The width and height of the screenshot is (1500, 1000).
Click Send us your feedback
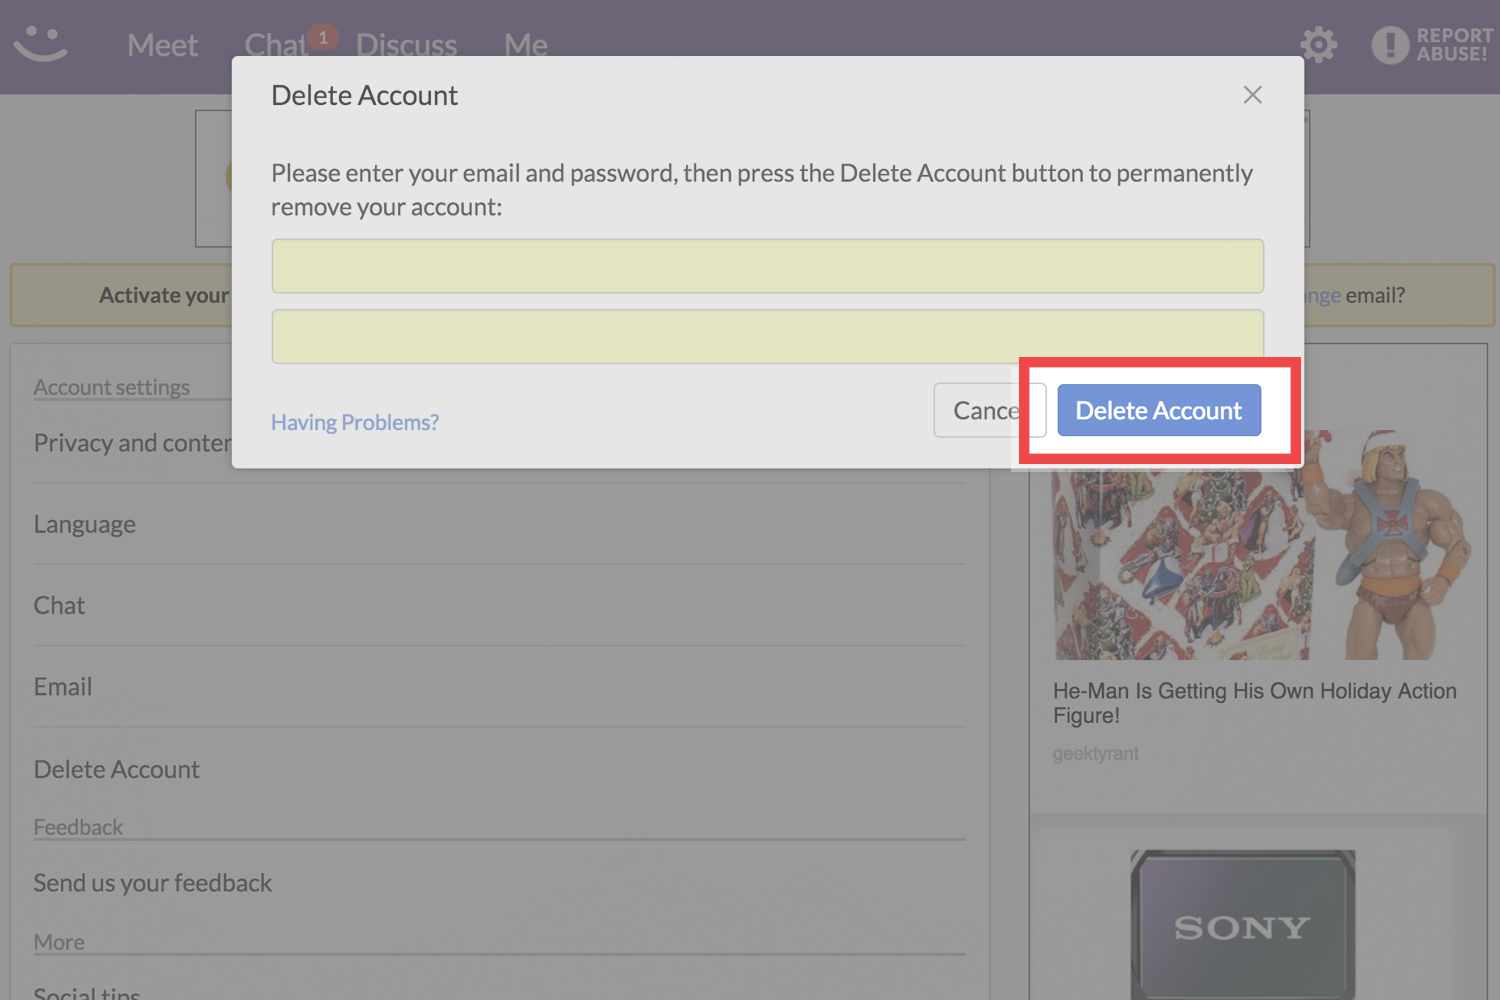tap(153, 883)
